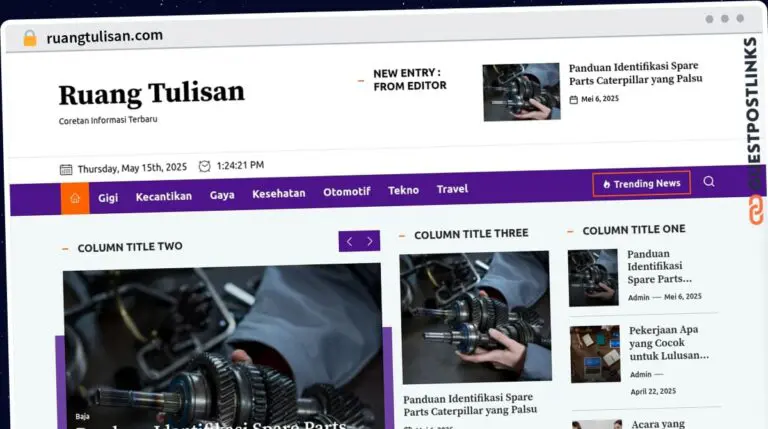The height and width of the screenshot is (429, 768).
Task: Open Pekerjaan Apa yang Cocok article link
Action: pyautogui.click(x=669, y=342)
